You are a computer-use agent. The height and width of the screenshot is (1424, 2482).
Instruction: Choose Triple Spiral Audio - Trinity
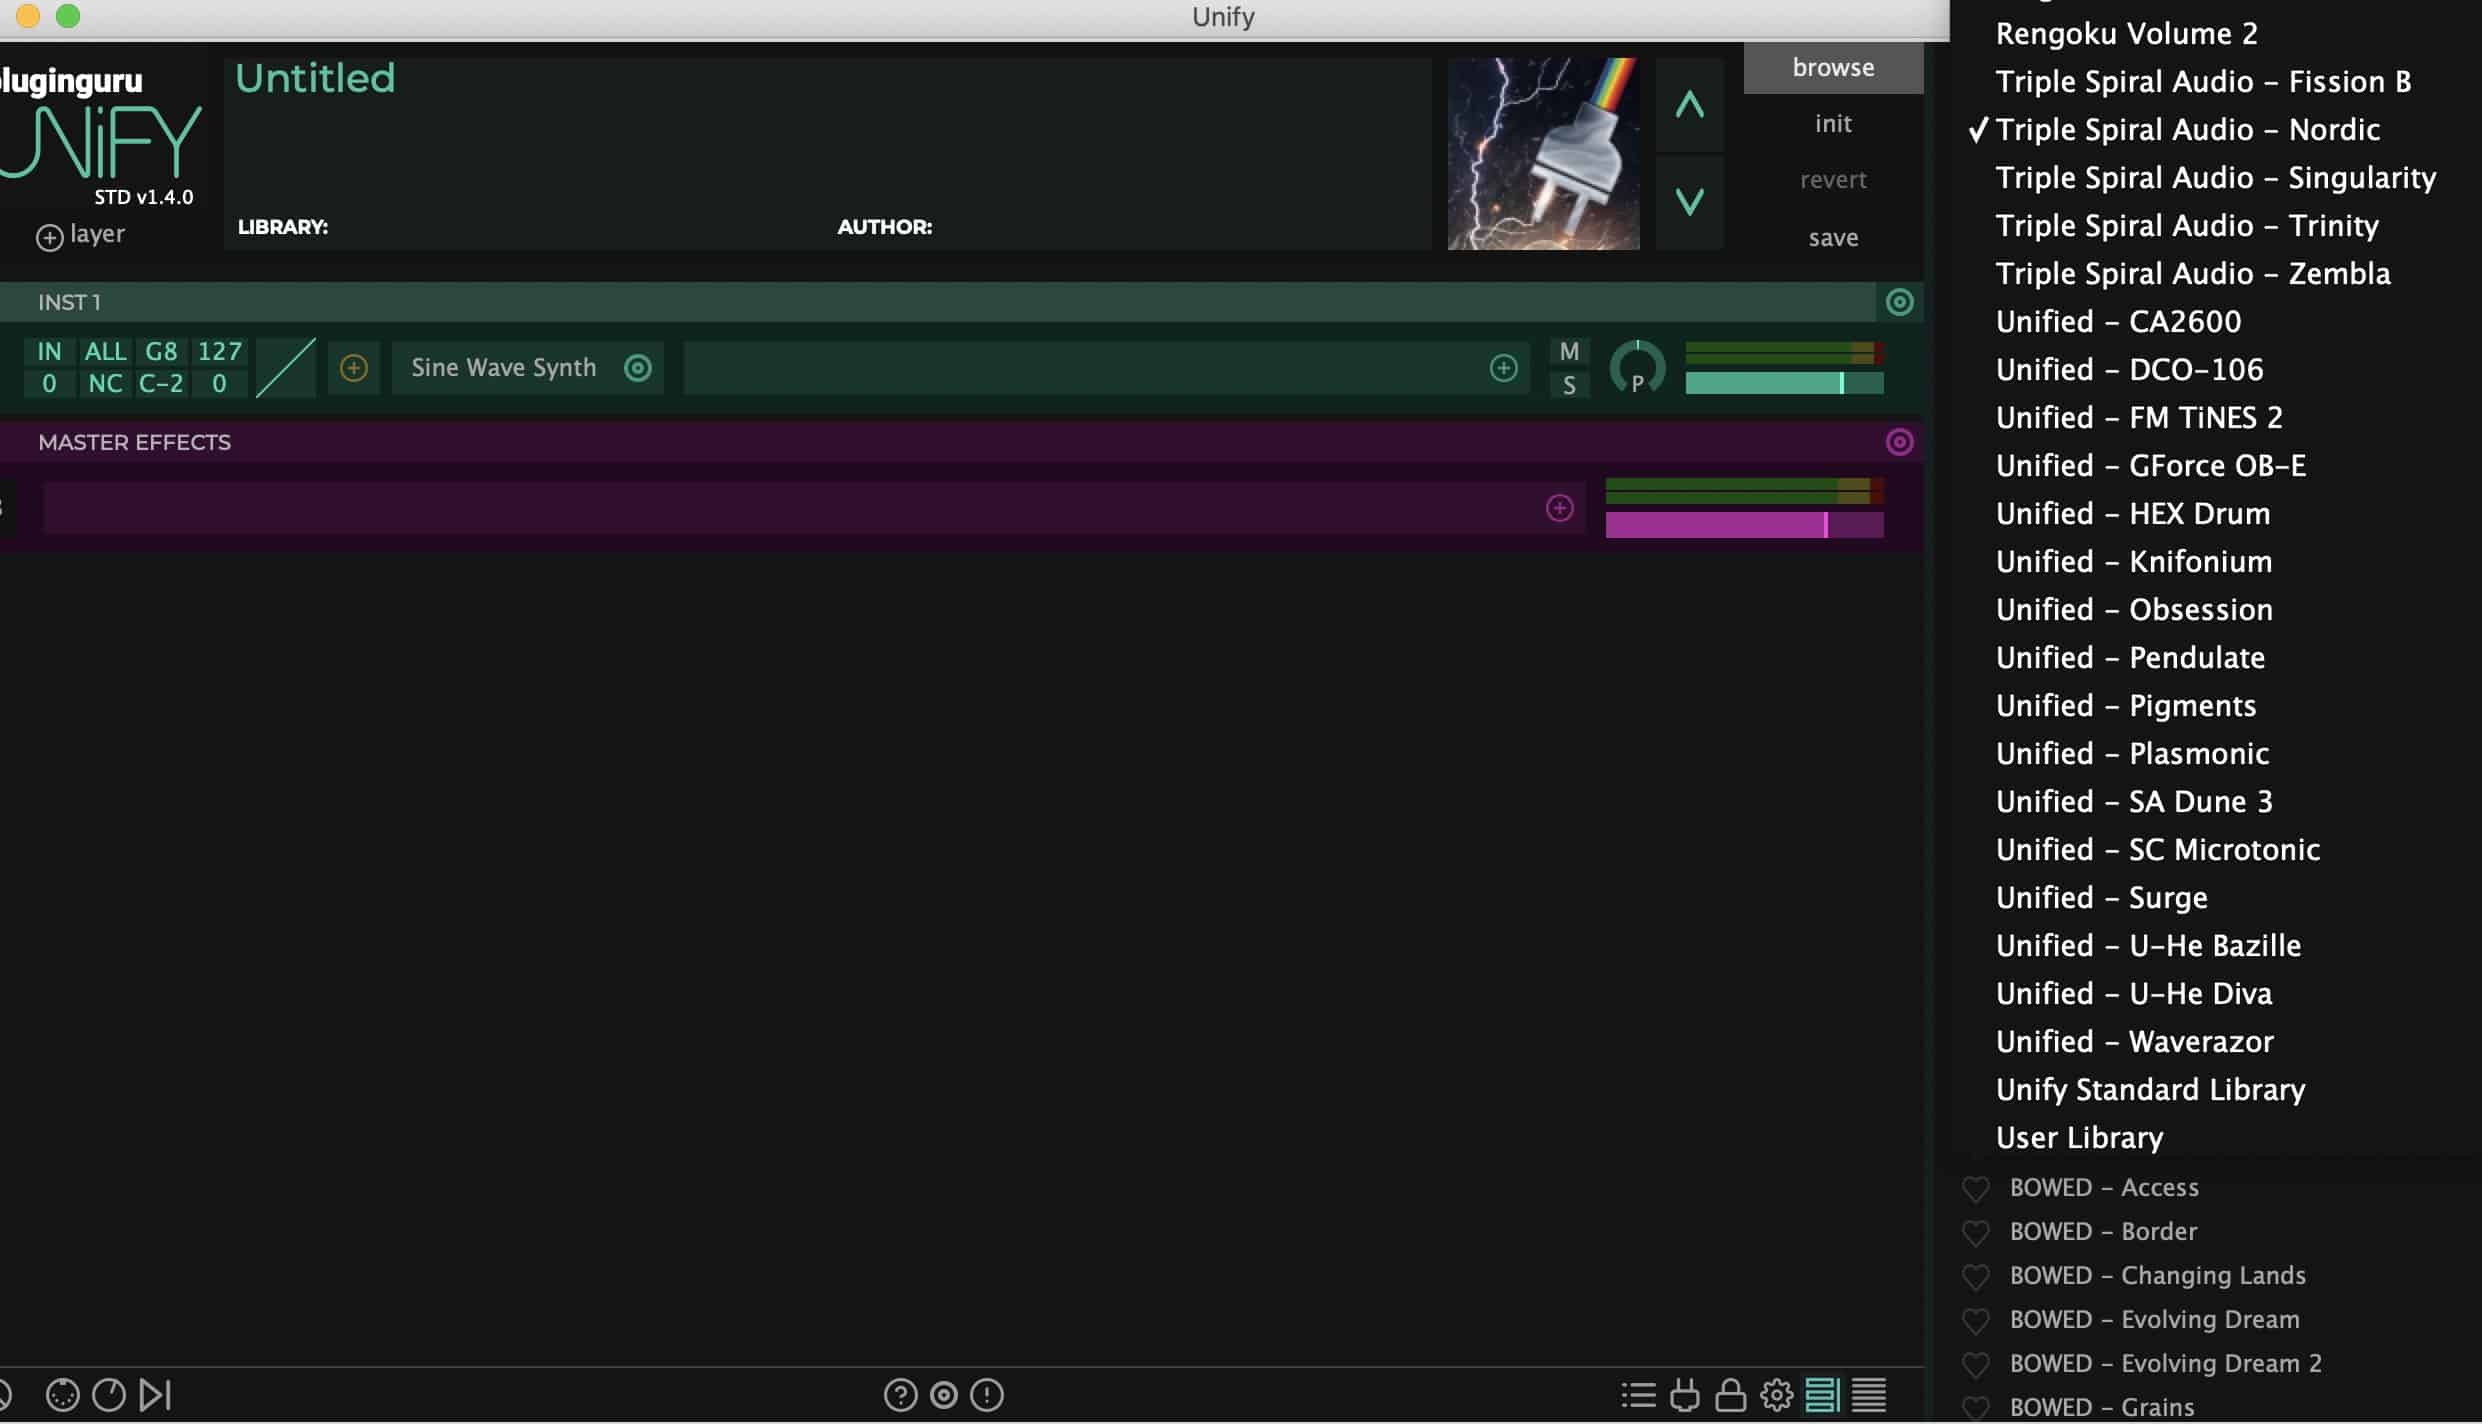2187,226
